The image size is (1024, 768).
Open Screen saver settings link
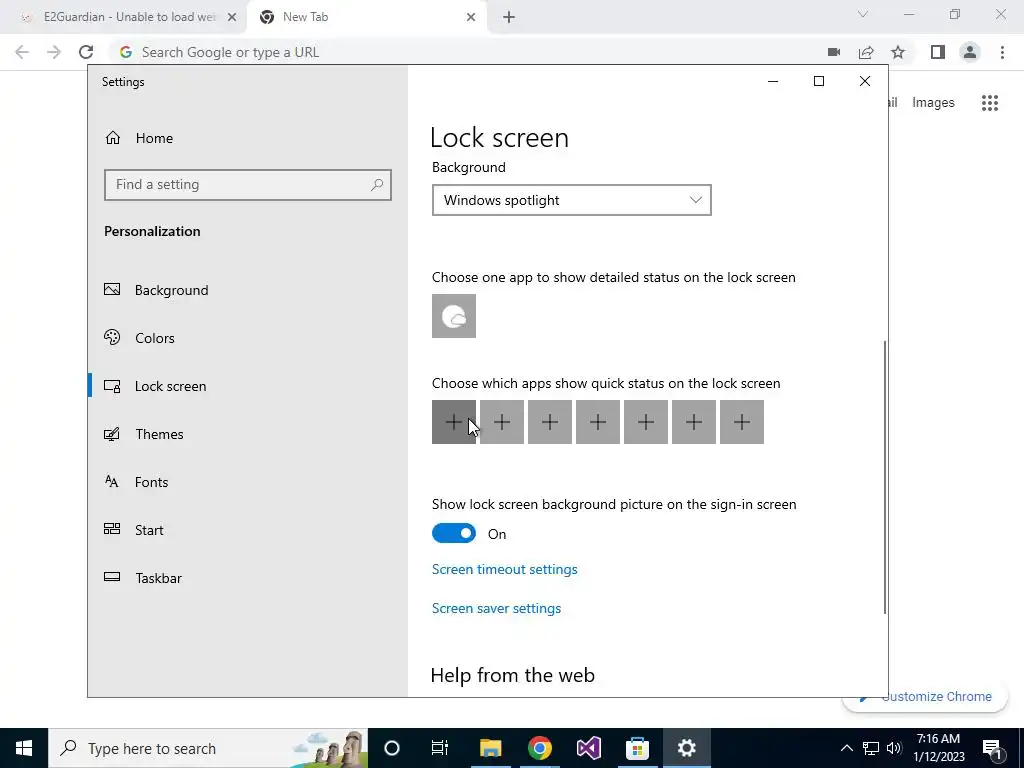coord(496,608)
